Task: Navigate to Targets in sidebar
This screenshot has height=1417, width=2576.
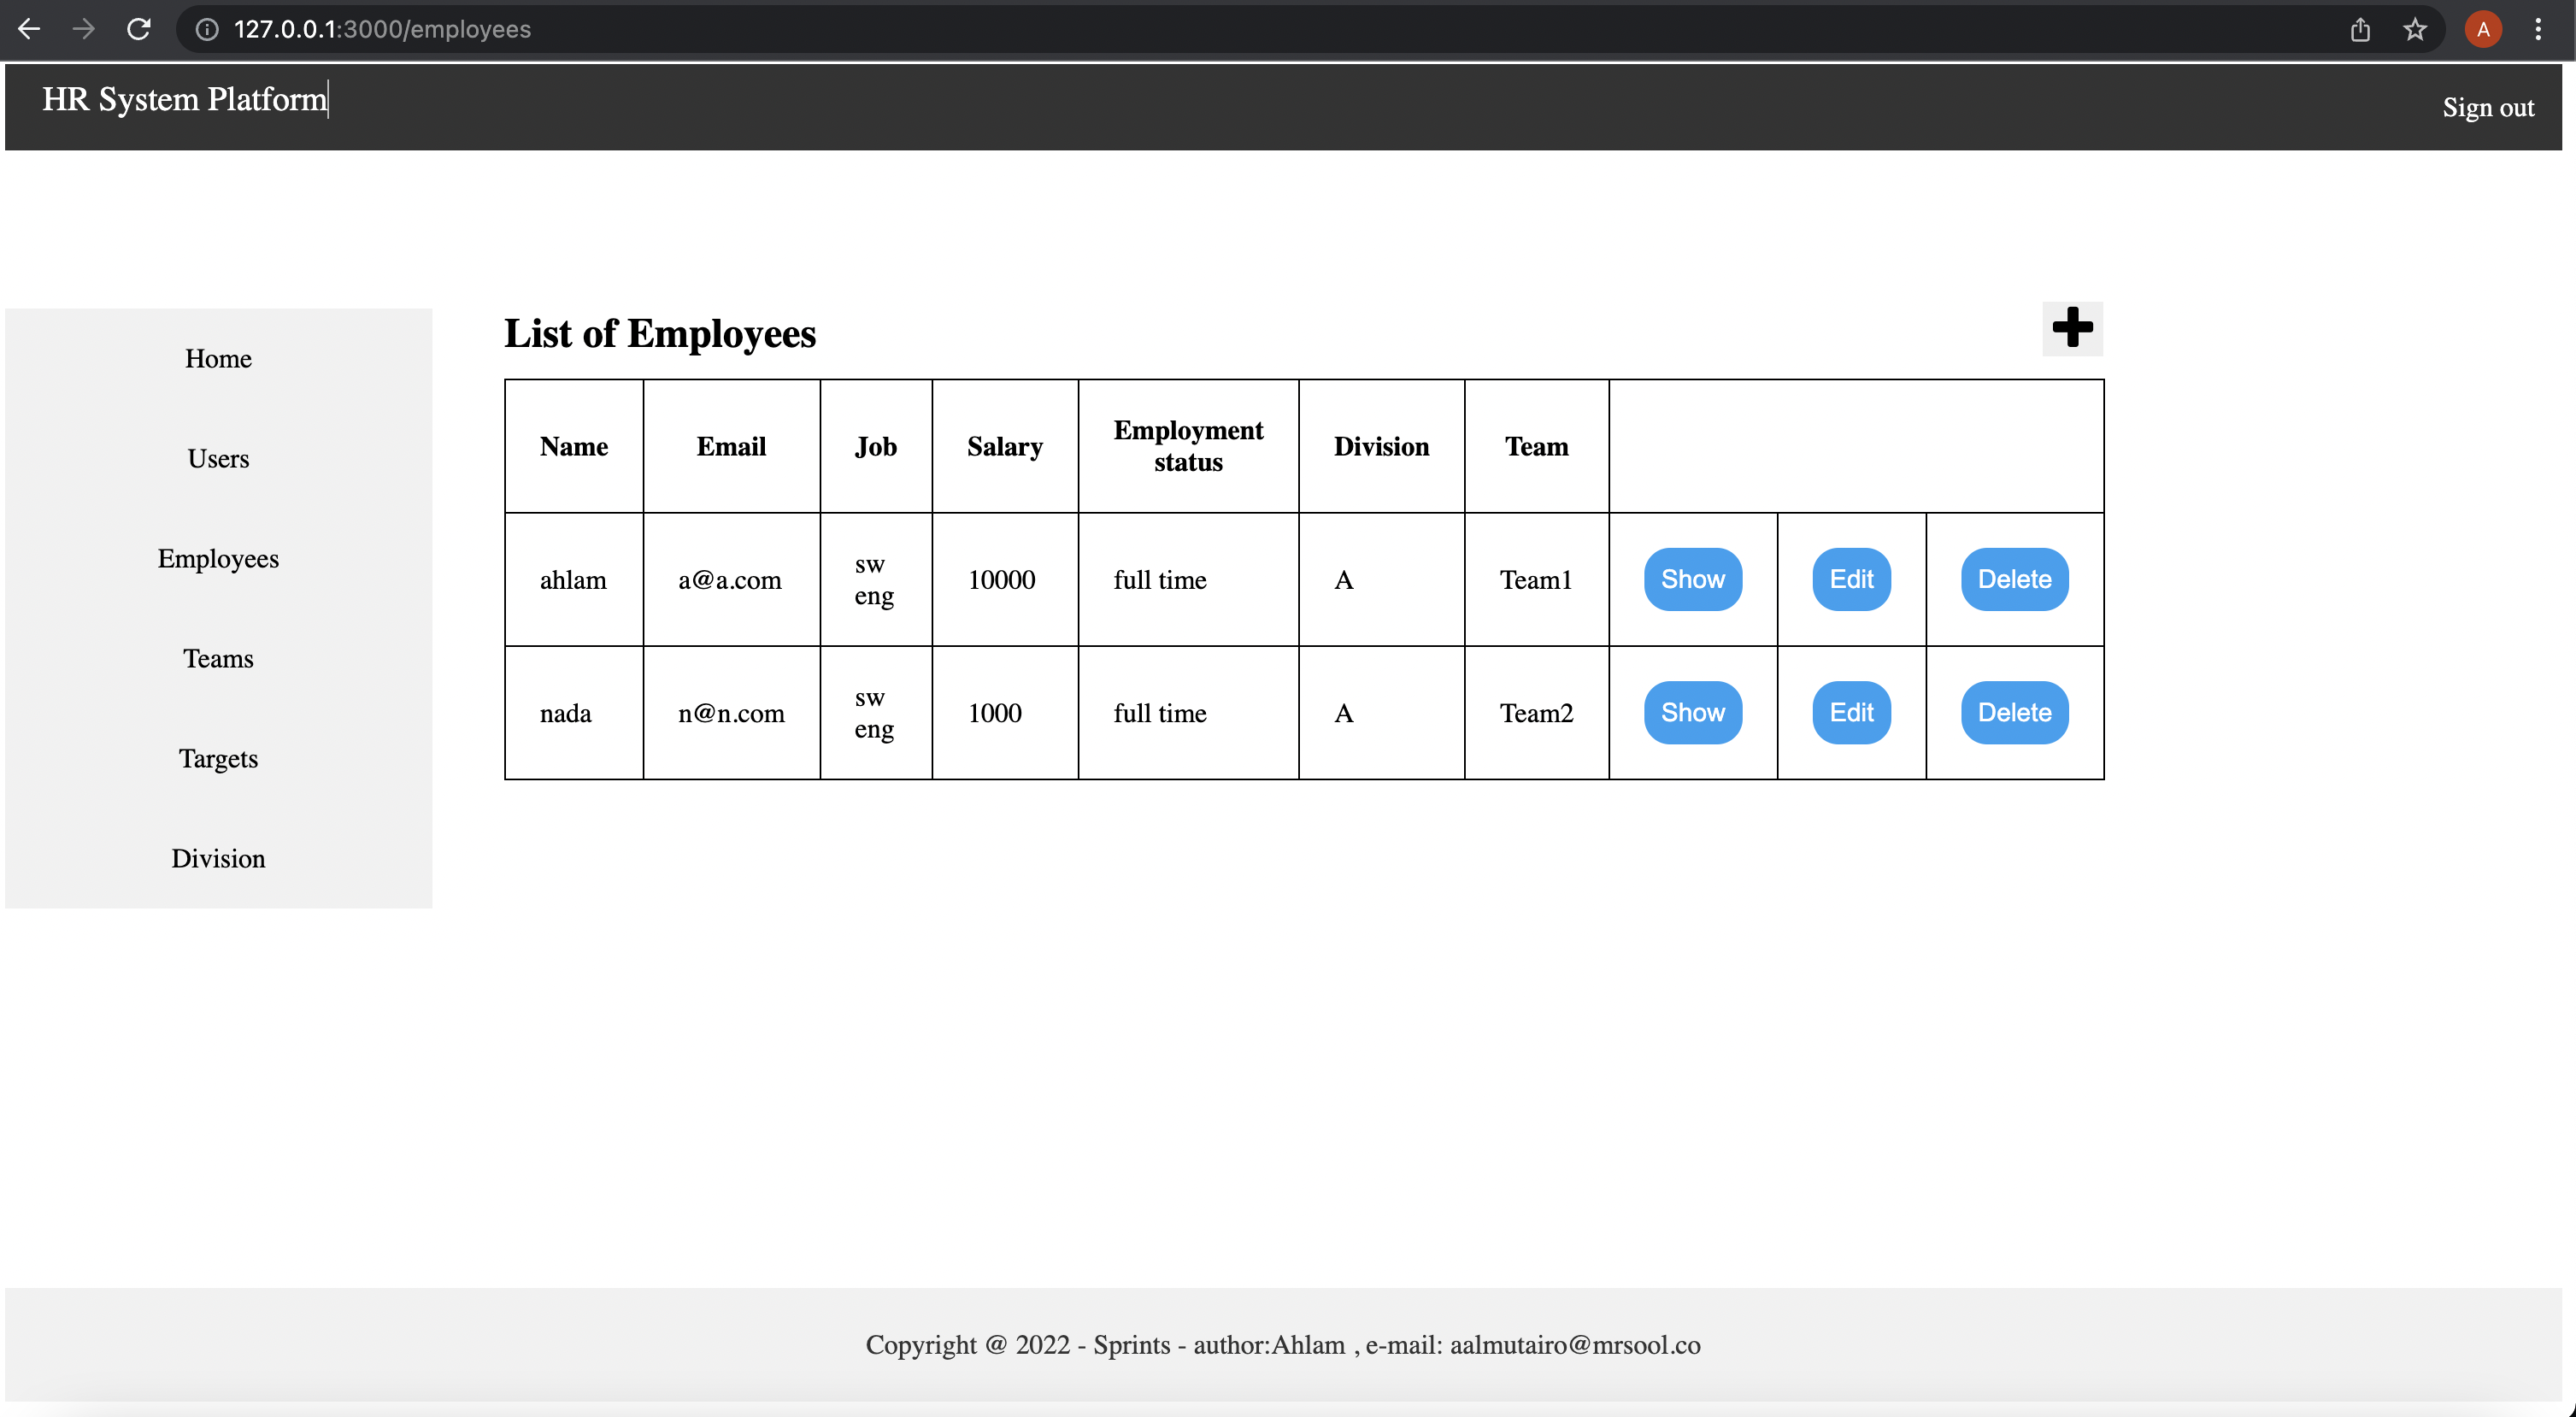Action: [218, 758]
